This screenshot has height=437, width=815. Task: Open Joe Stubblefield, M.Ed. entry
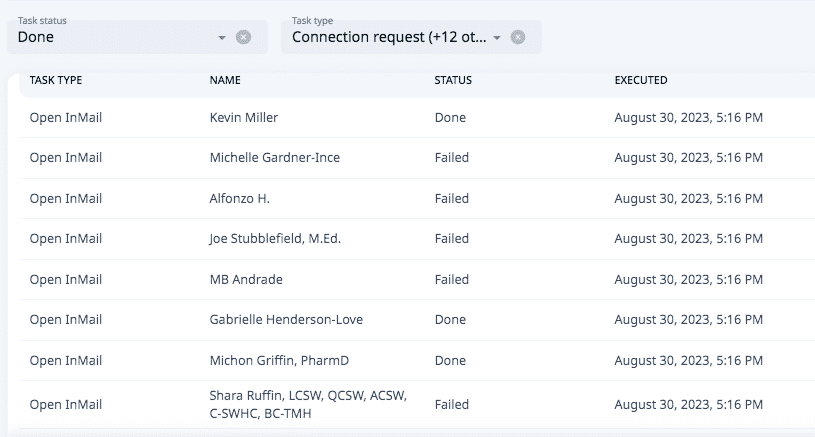point(275,239)
